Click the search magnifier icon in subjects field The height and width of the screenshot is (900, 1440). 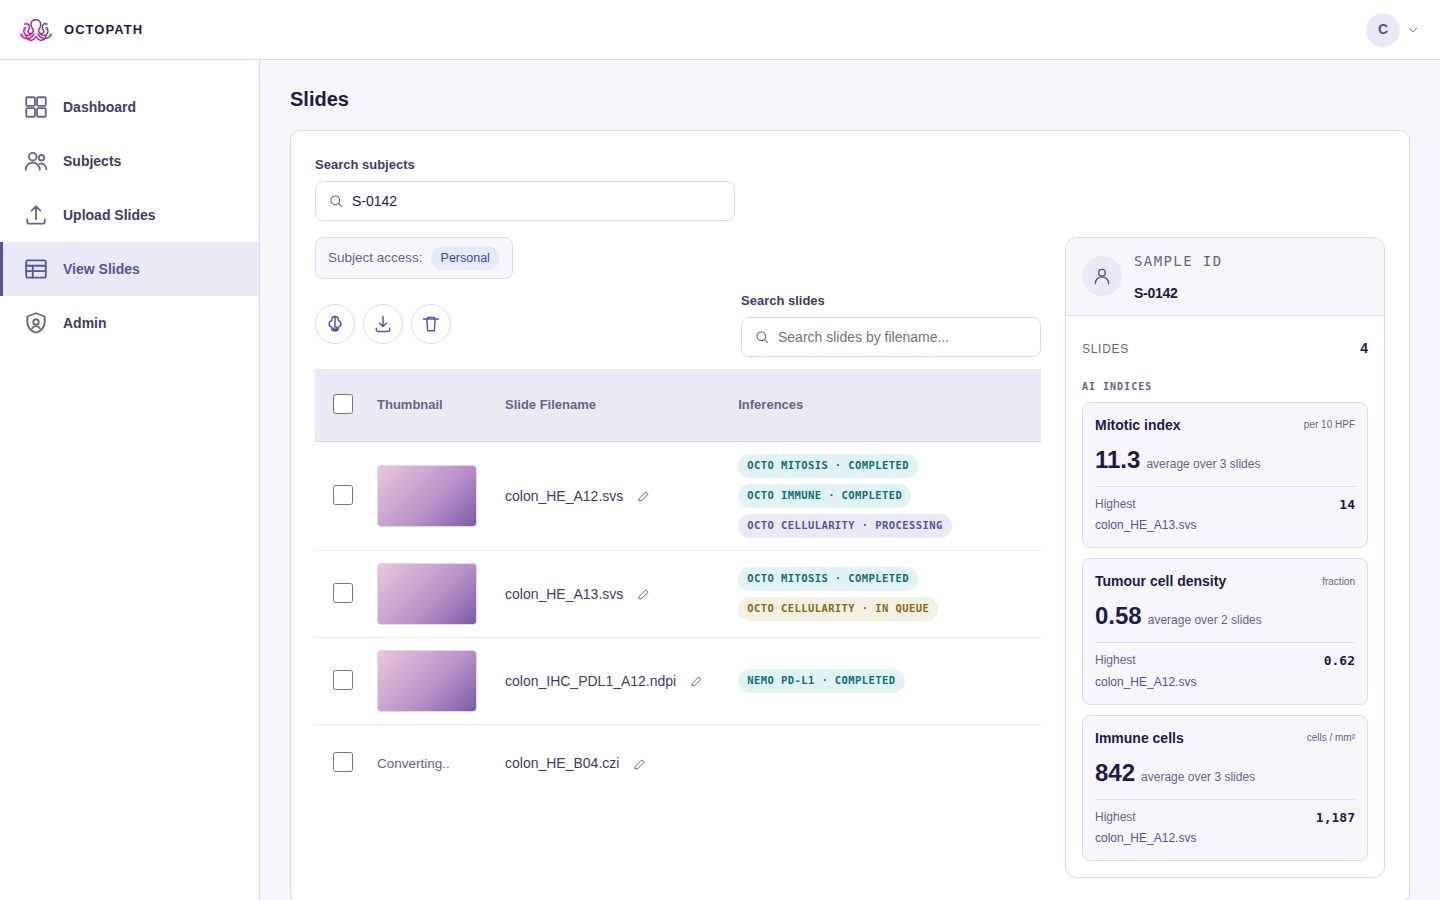click(x=336, y=201)
